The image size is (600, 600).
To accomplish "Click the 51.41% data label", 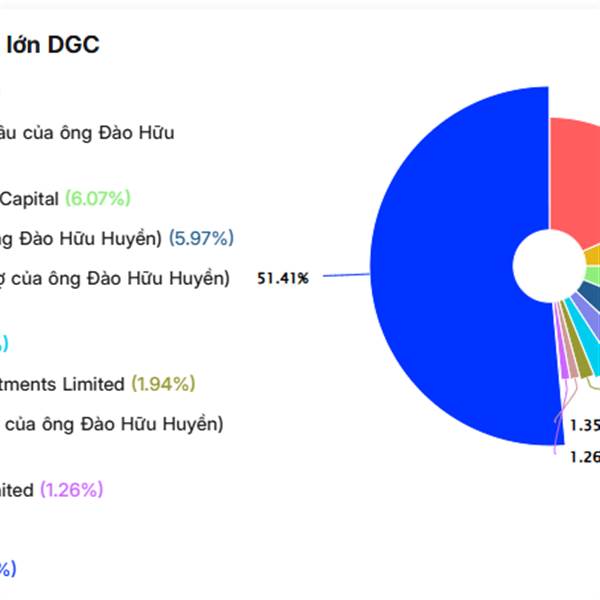I will pyautogui.click(x=283, y=278).
